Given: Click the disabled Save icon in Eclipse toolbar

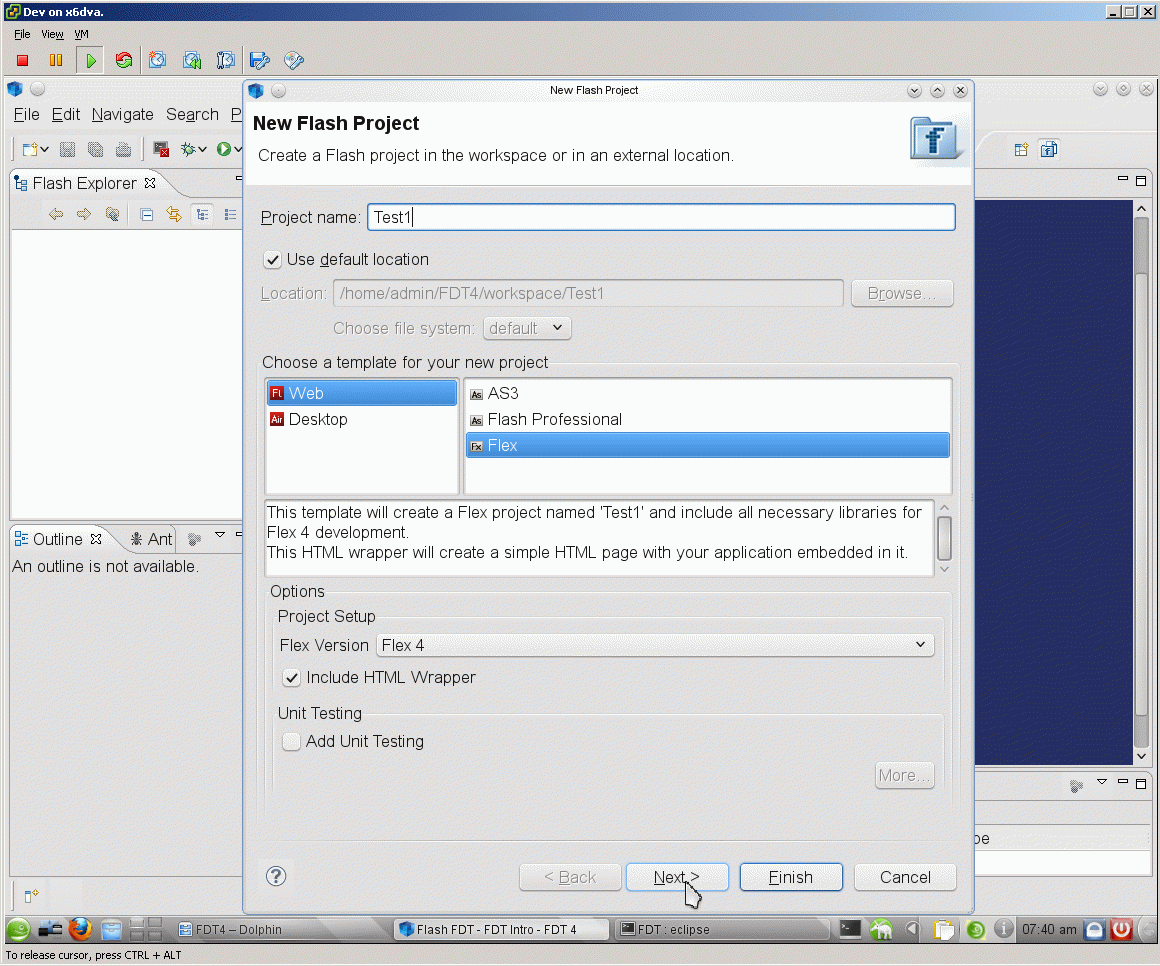Looking at the screenshot, I should pos(67,149).
